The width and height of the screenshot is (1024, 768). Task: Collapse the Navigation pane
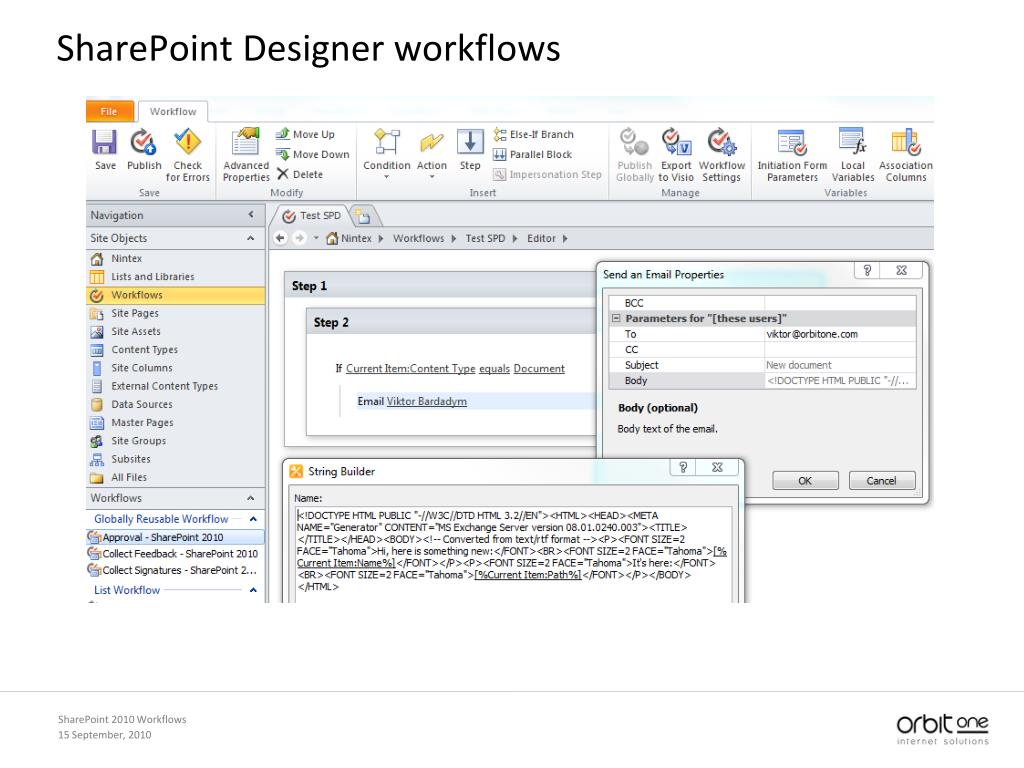click(251, 215)
